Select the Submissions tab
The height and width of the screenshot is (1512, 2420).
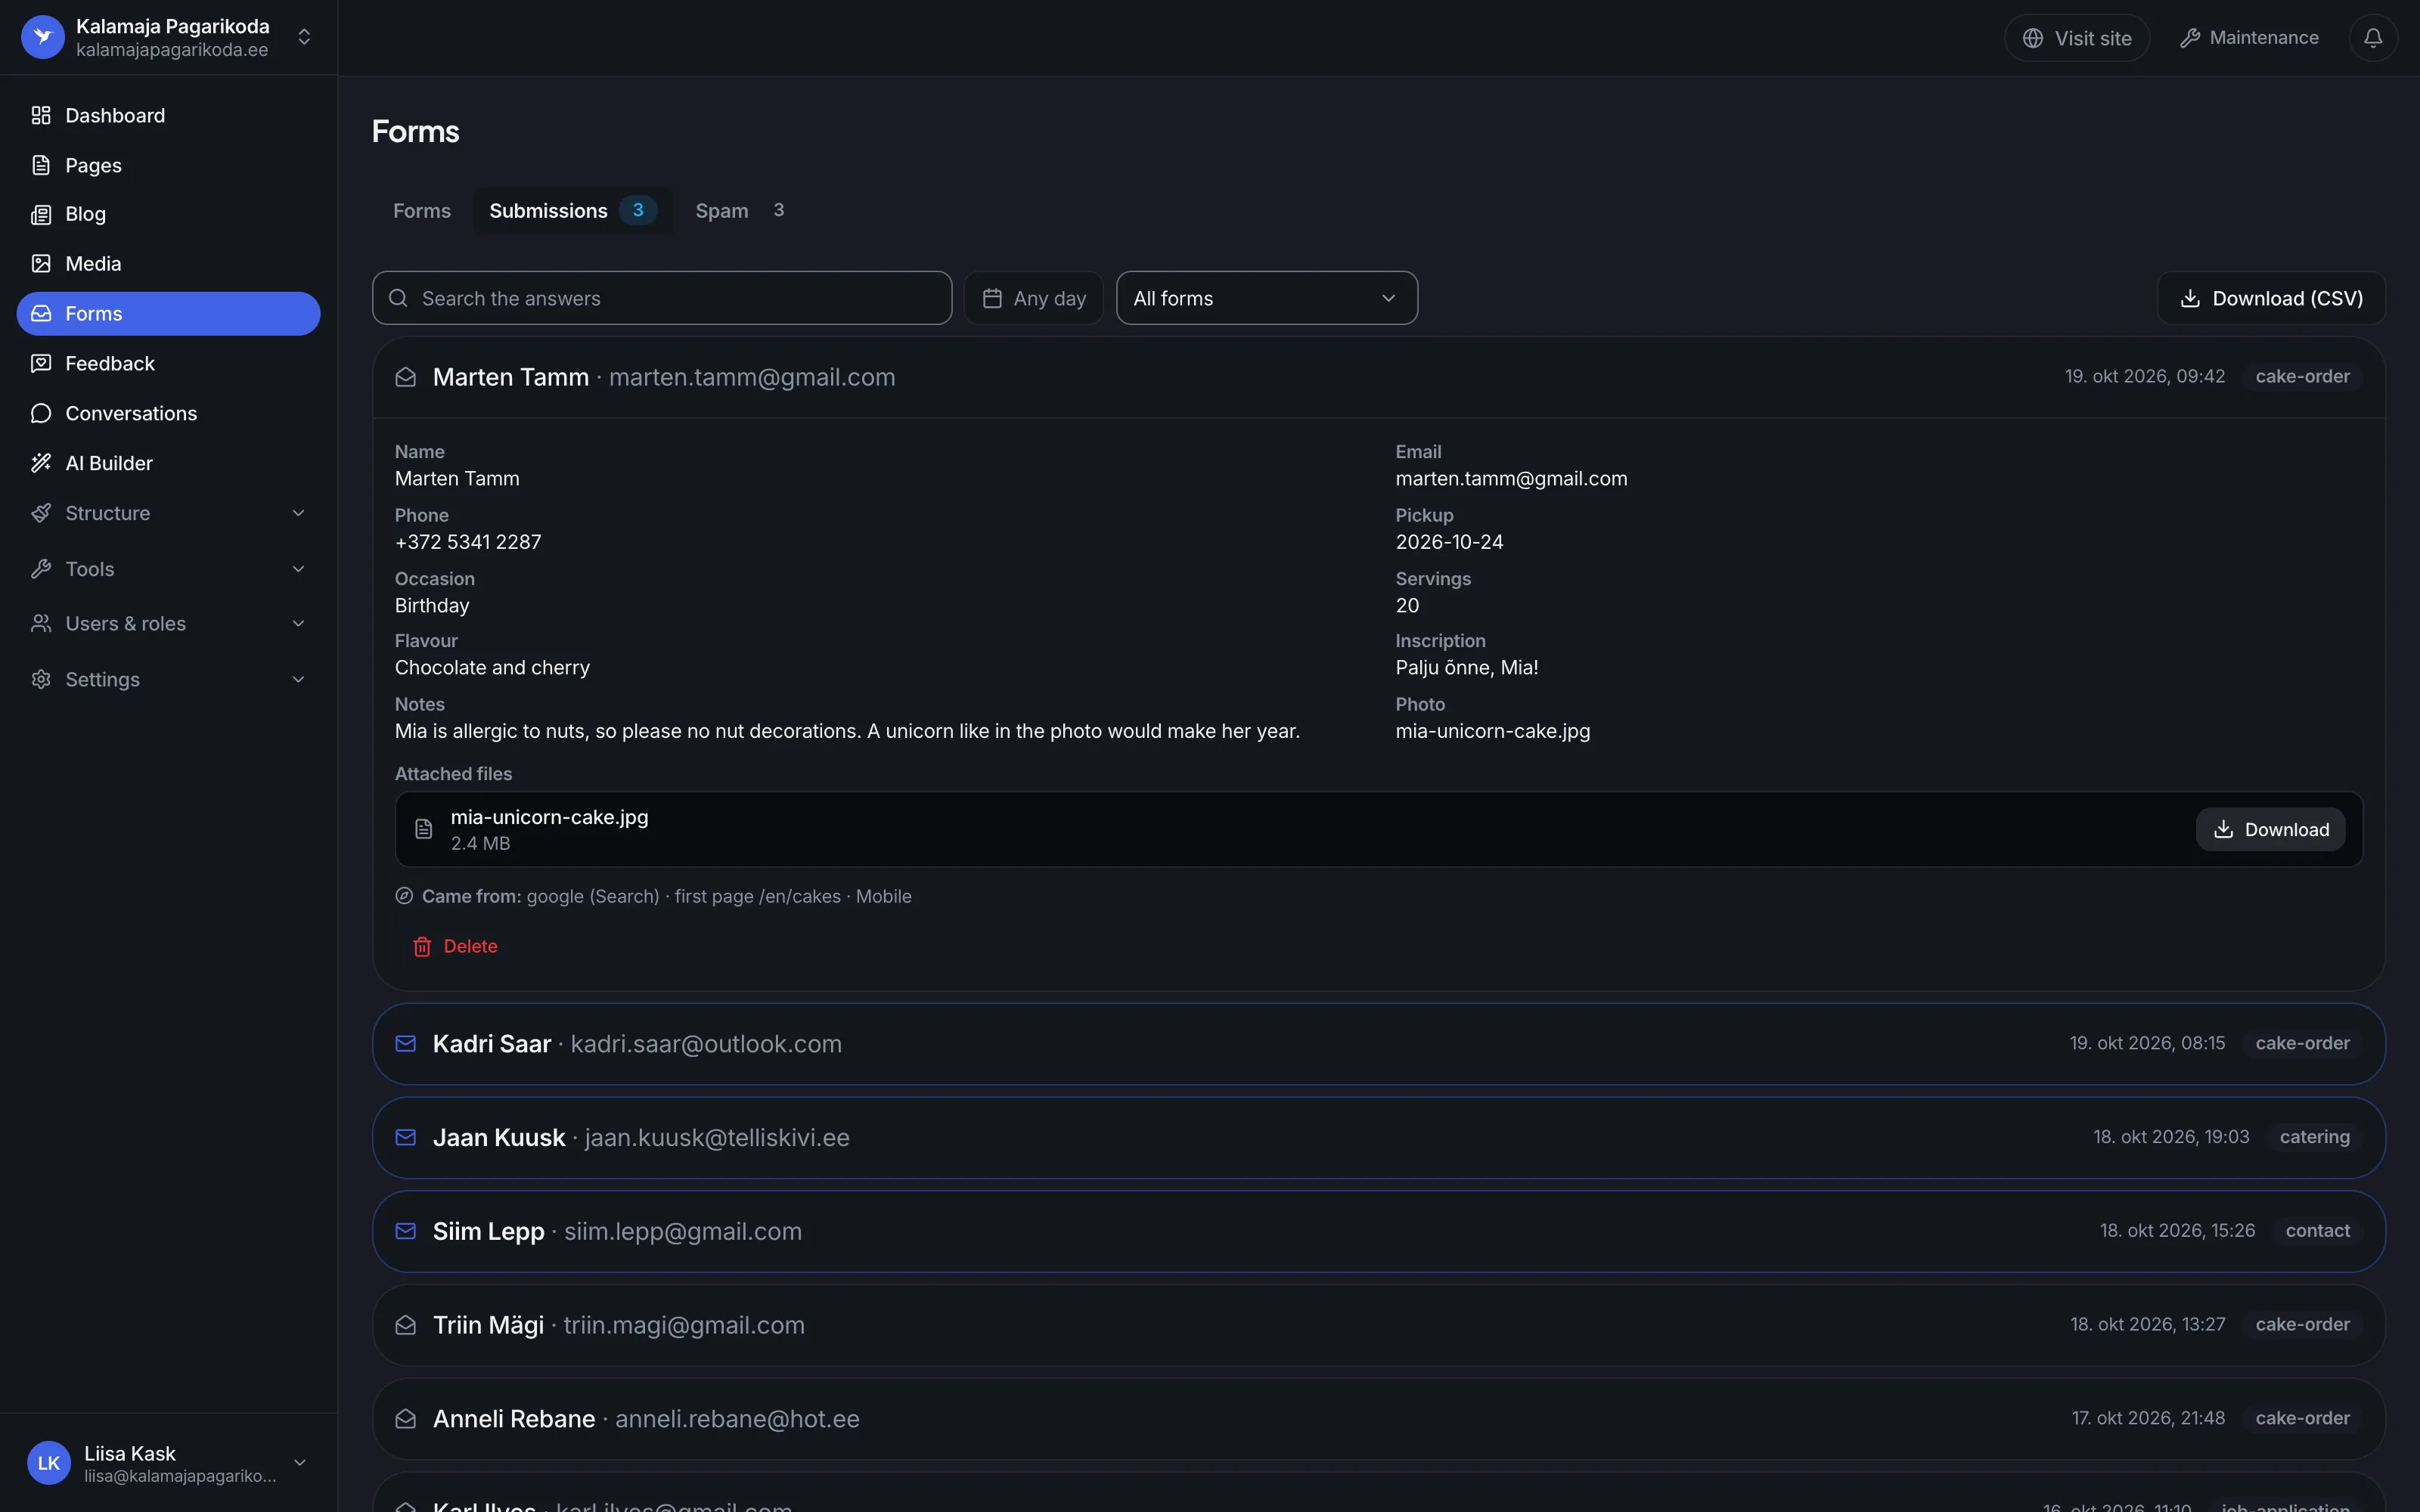click(x=572, y=211)
